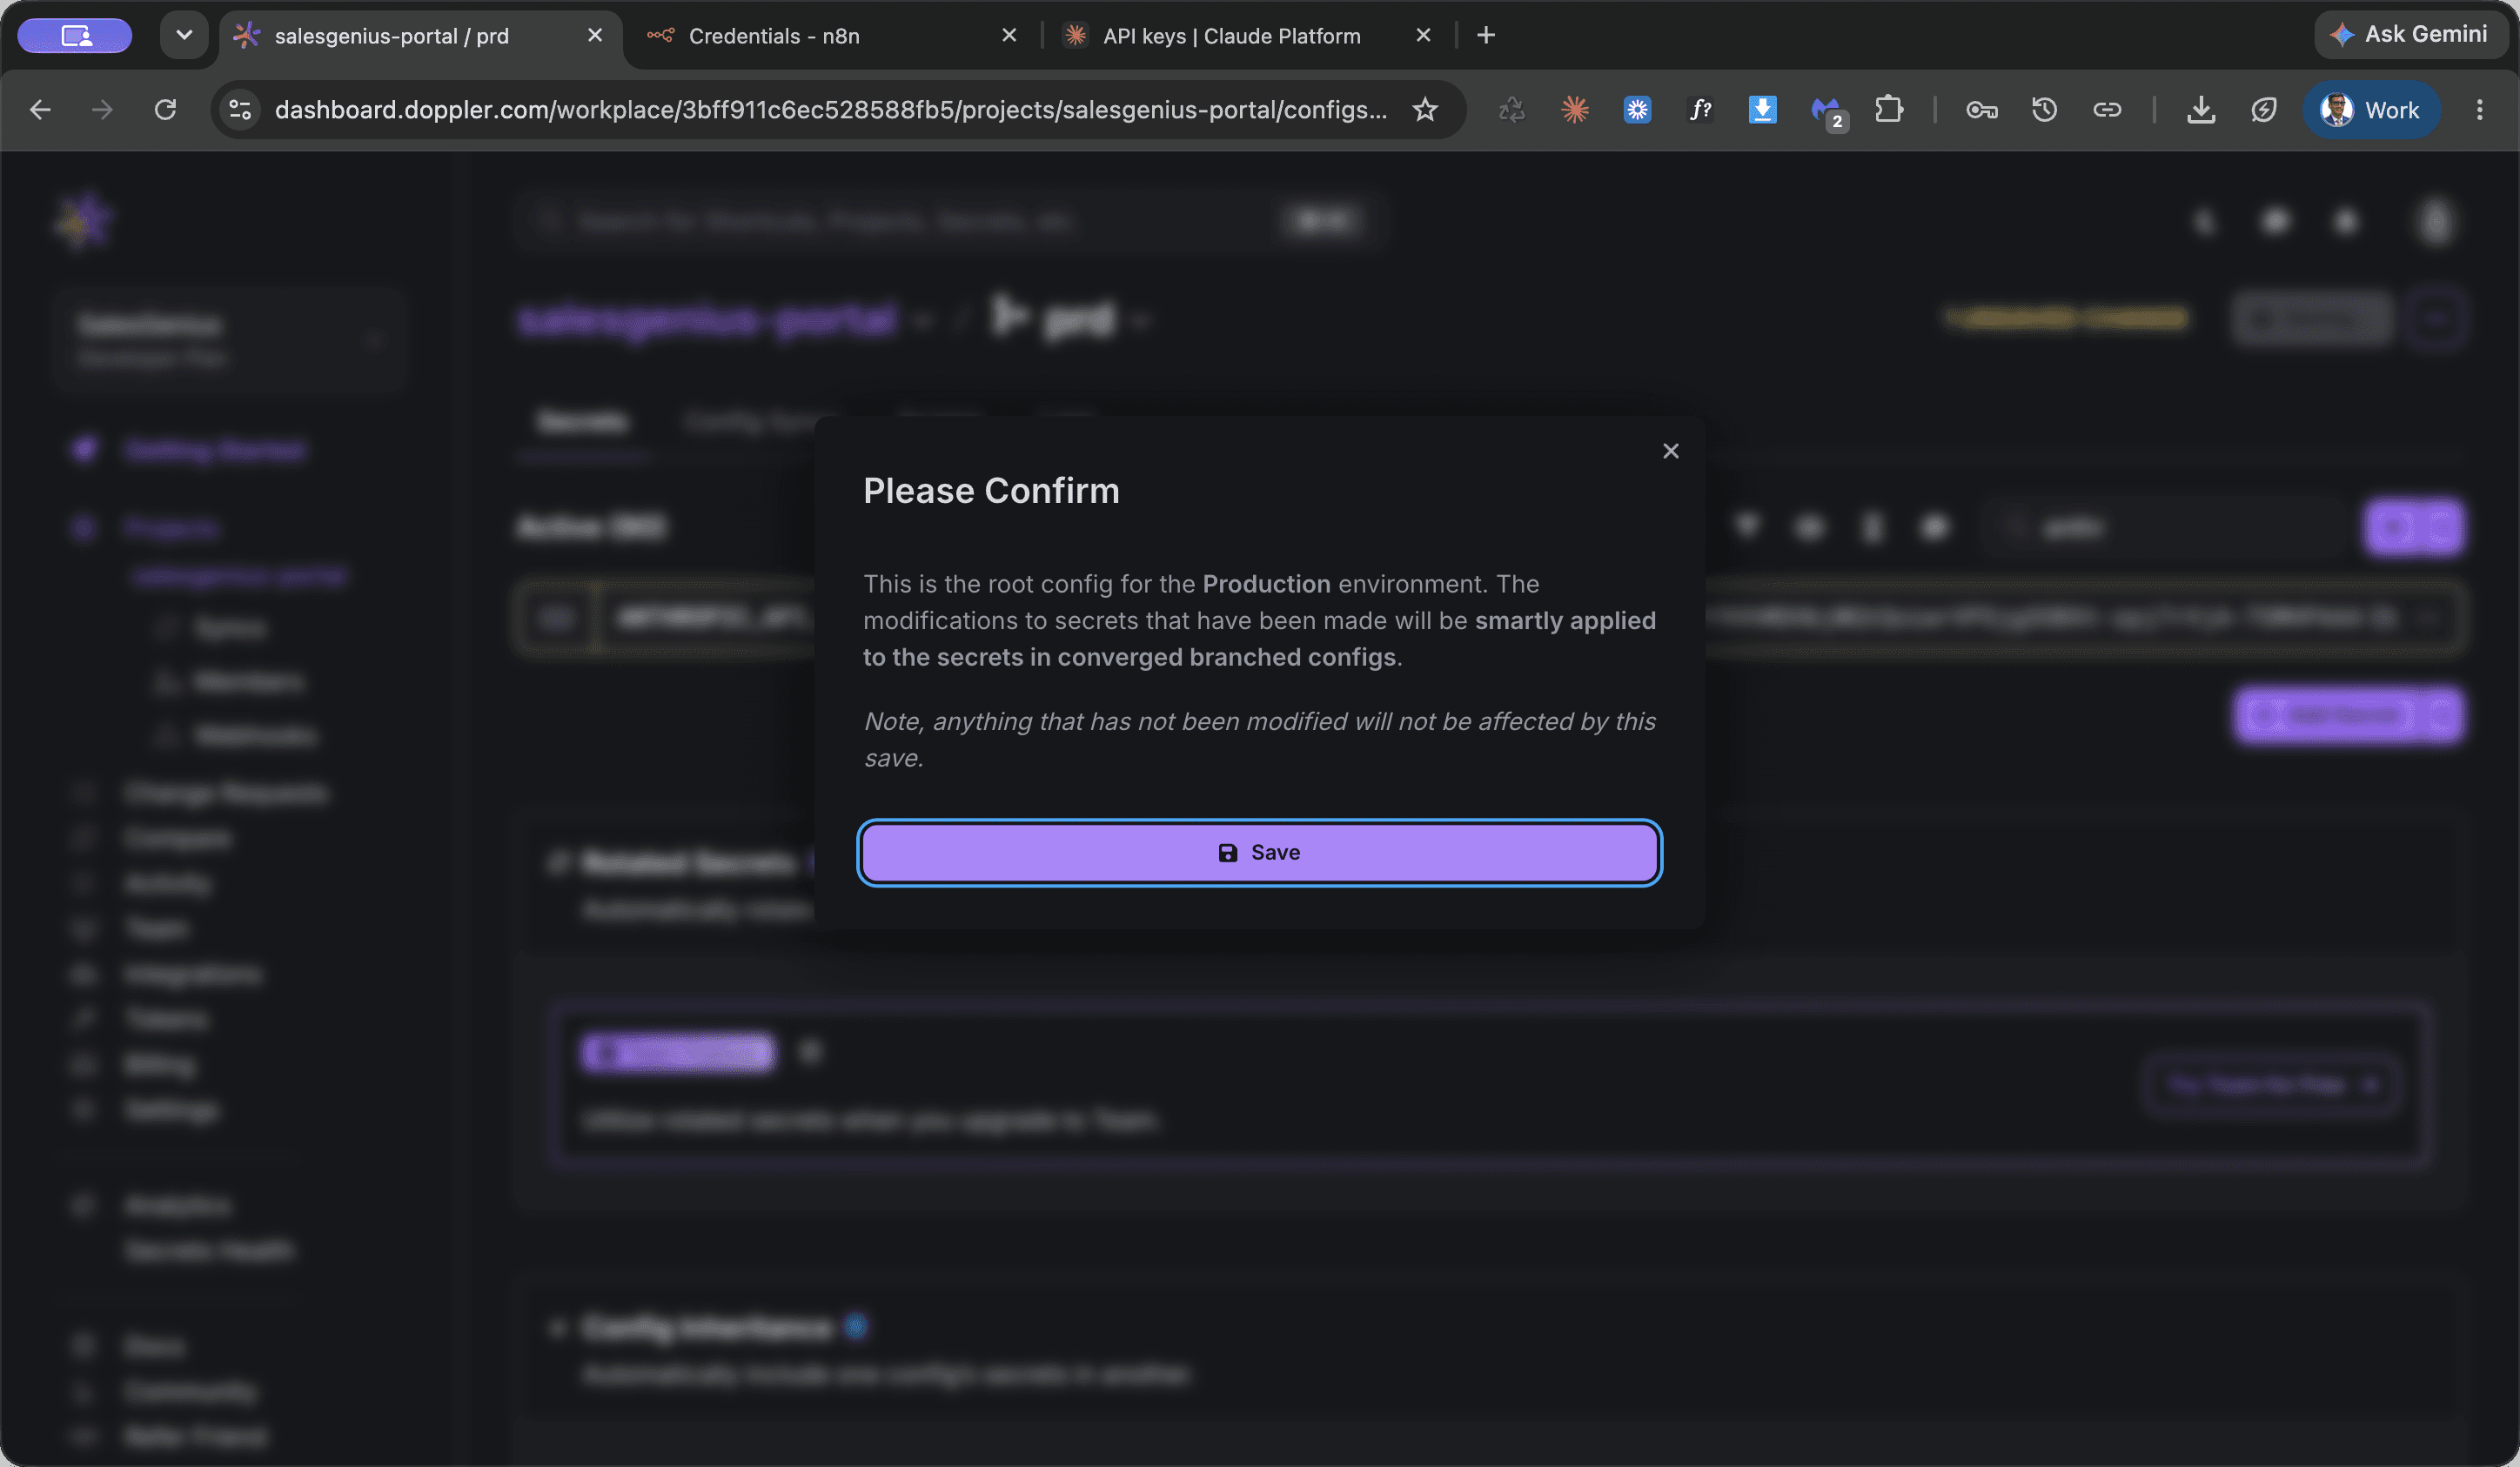
Task: Open a new browser tab
Action: click(x=1486, y=35)
